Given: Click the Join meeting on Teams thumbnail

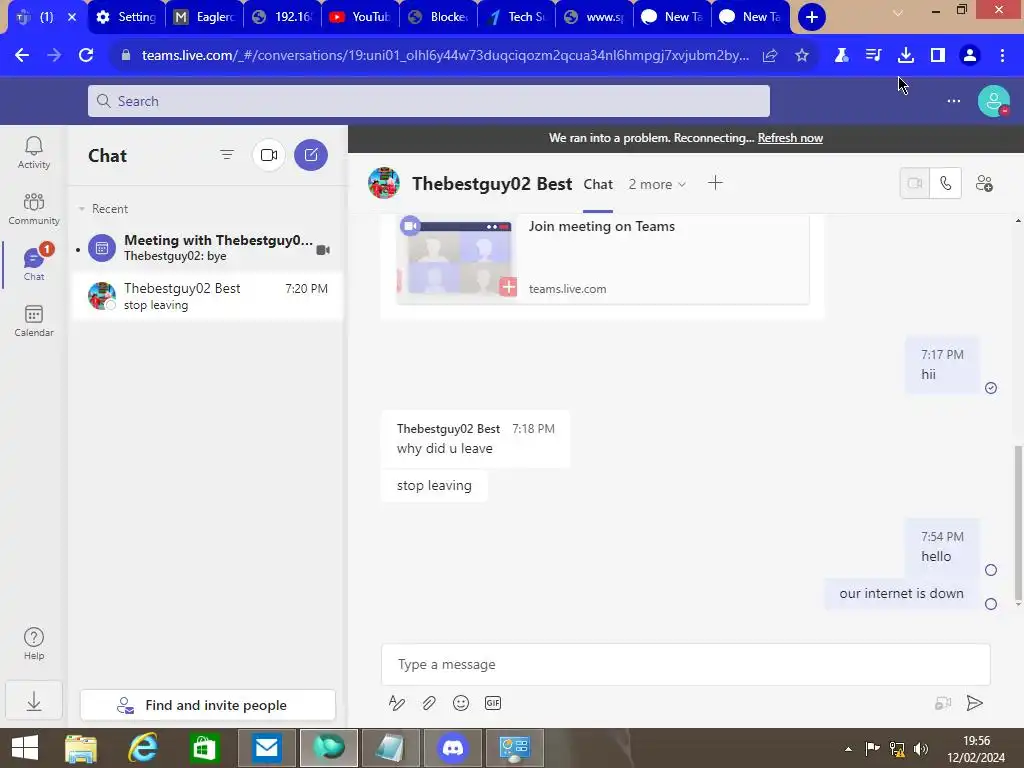Looking at the screenshot, I should [x=458, y=258].
